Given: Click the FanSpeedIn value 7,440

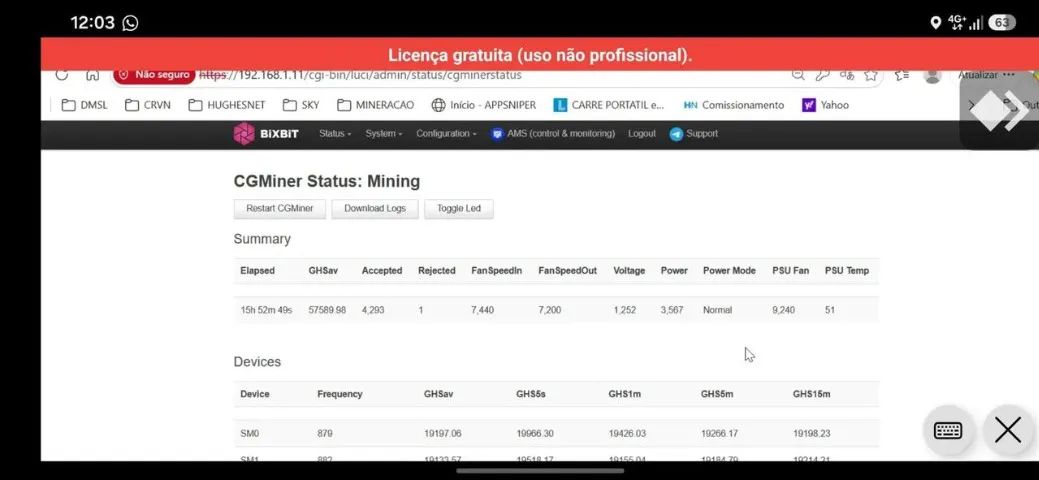Looking at the screenshot, I should coord(482,310).
